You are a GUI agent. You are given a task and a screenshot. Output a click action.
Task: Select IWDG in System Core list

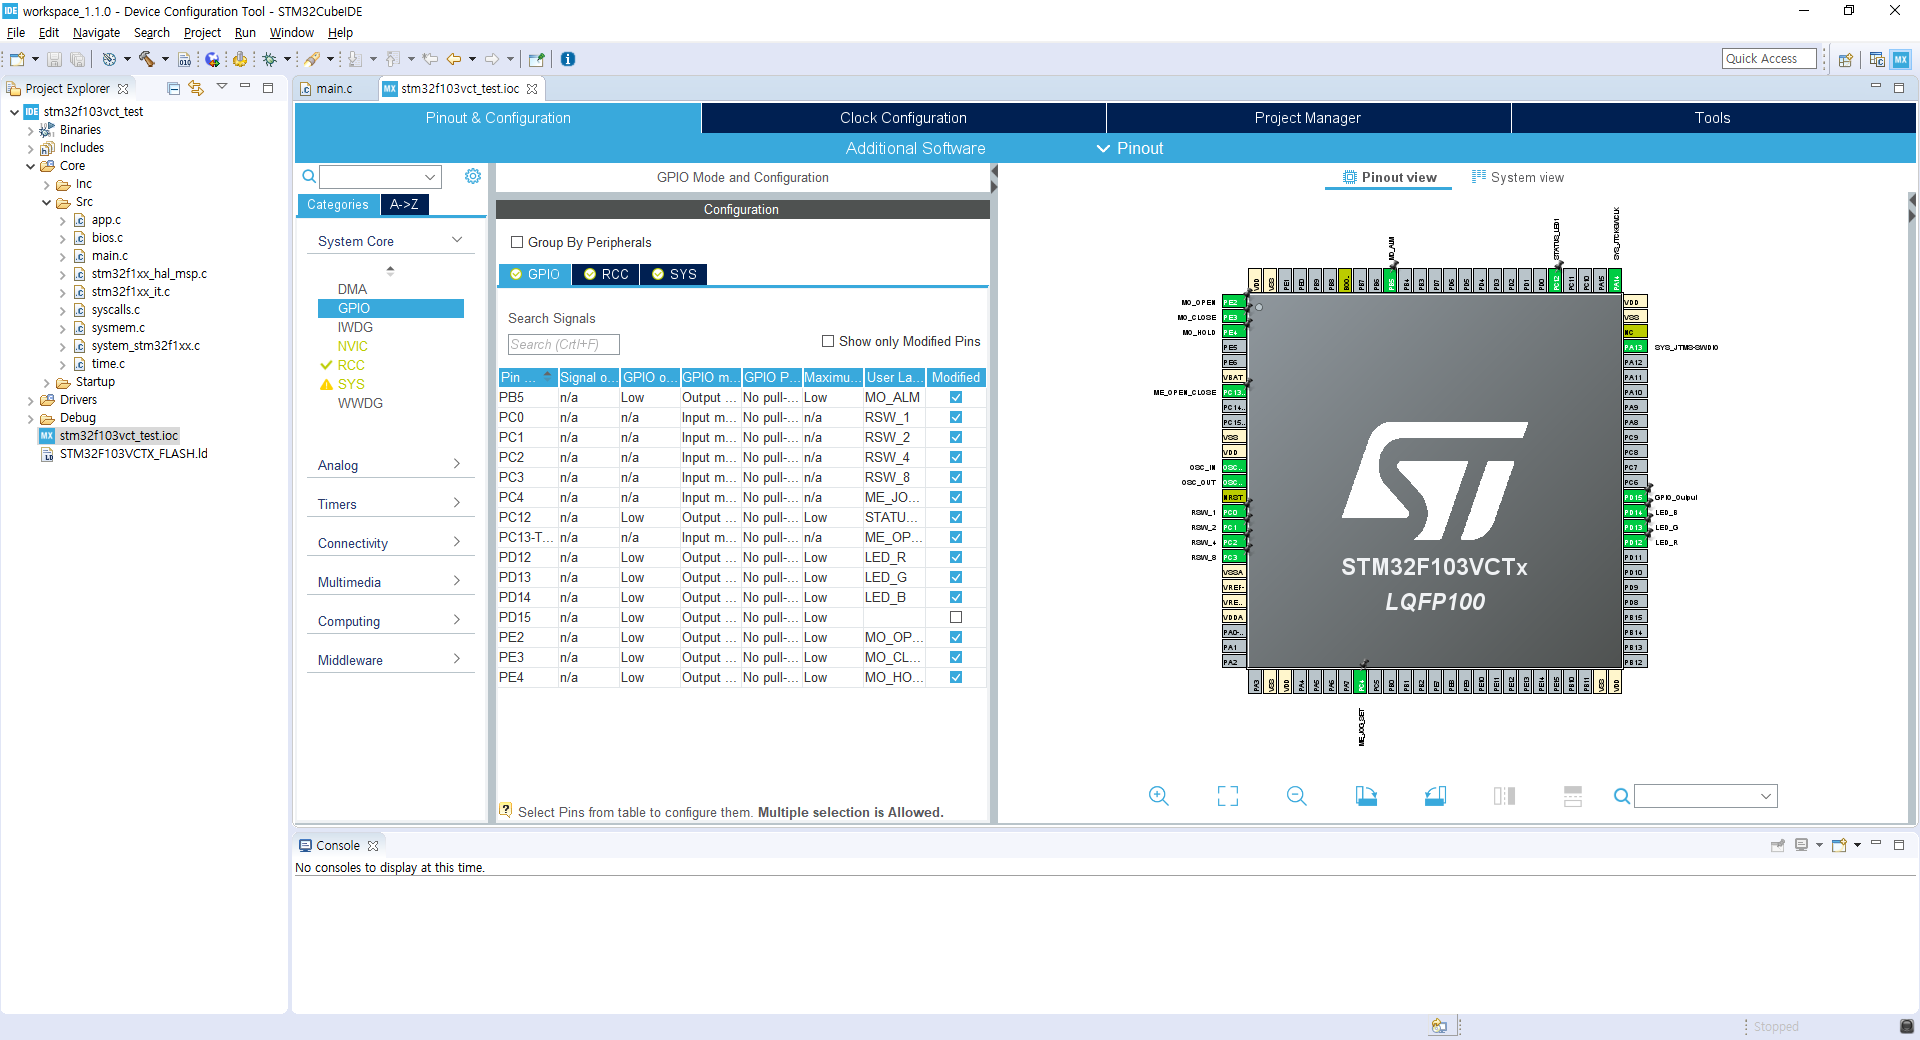tap(355, 327)
